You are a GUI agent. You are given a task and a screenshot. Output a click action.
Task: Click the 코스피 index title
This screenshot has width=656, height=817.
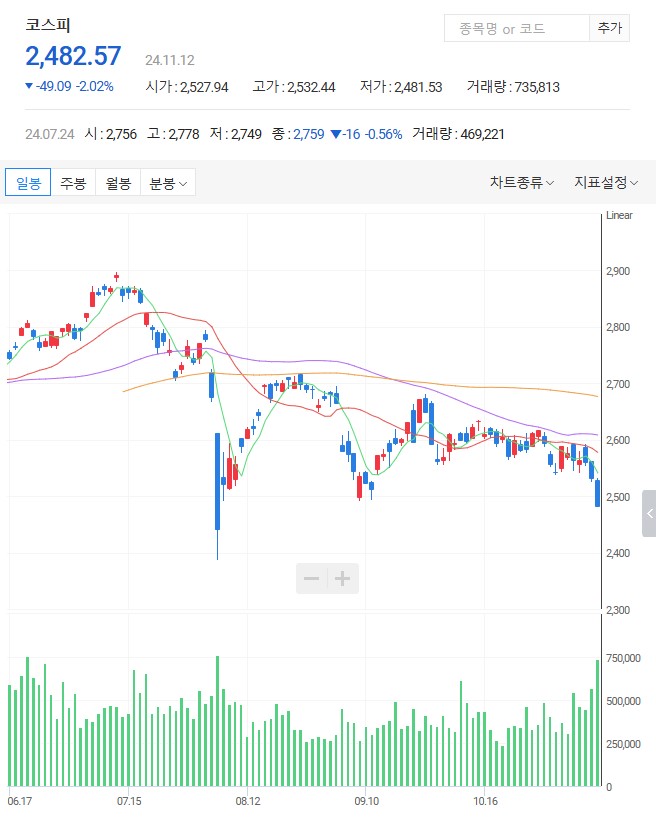[48, 25]
